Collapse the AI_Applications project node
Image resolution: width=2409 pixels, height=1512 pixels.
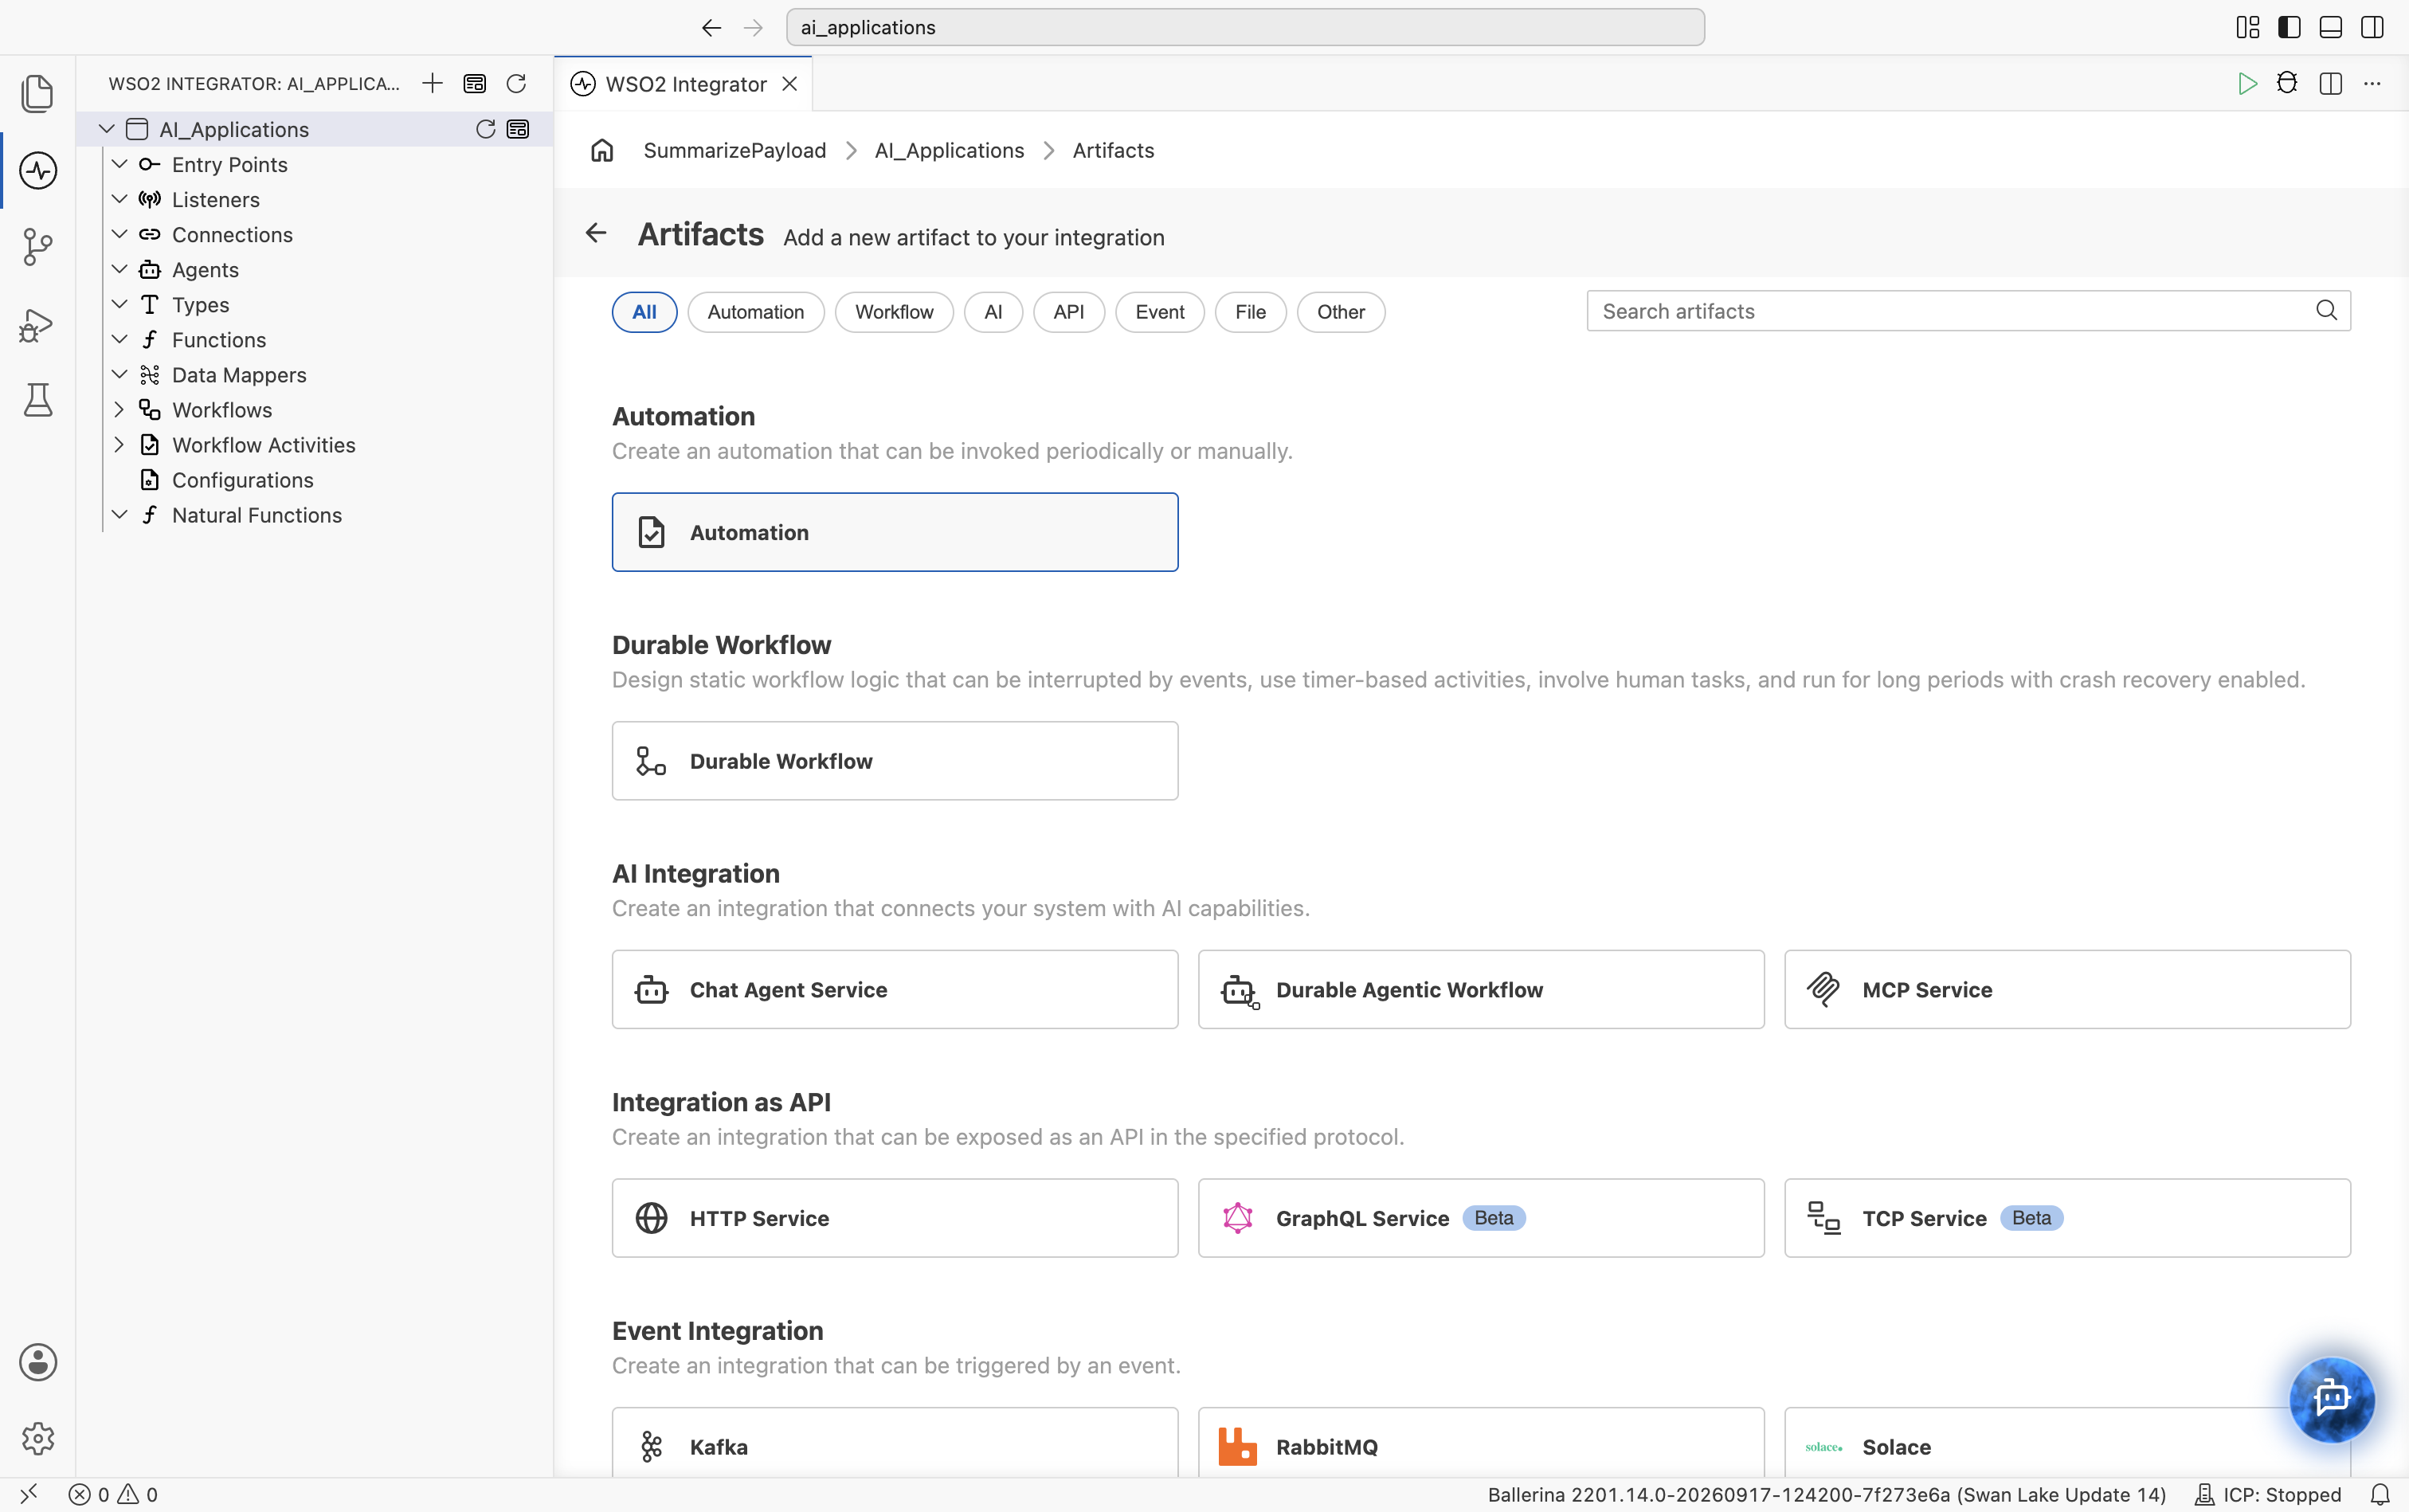(x=107, y=129)
